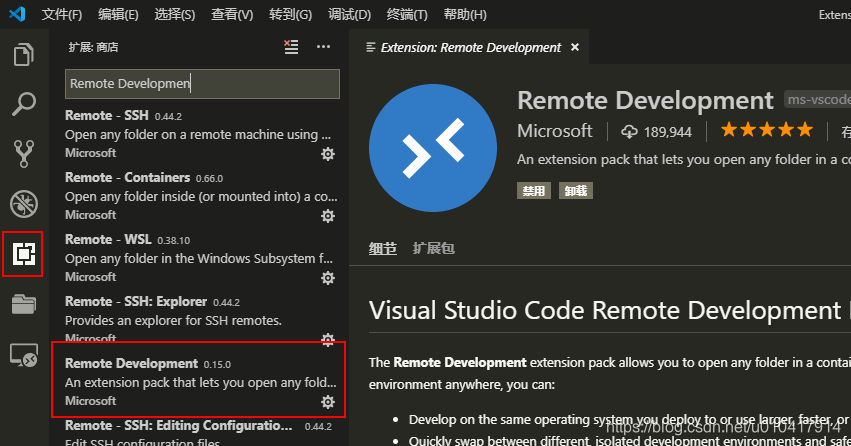Image resolution: width=851 pixels, height=446 pixels.
Task: Select Remote - SSH extension in list
Action: (x=199, y=135)
